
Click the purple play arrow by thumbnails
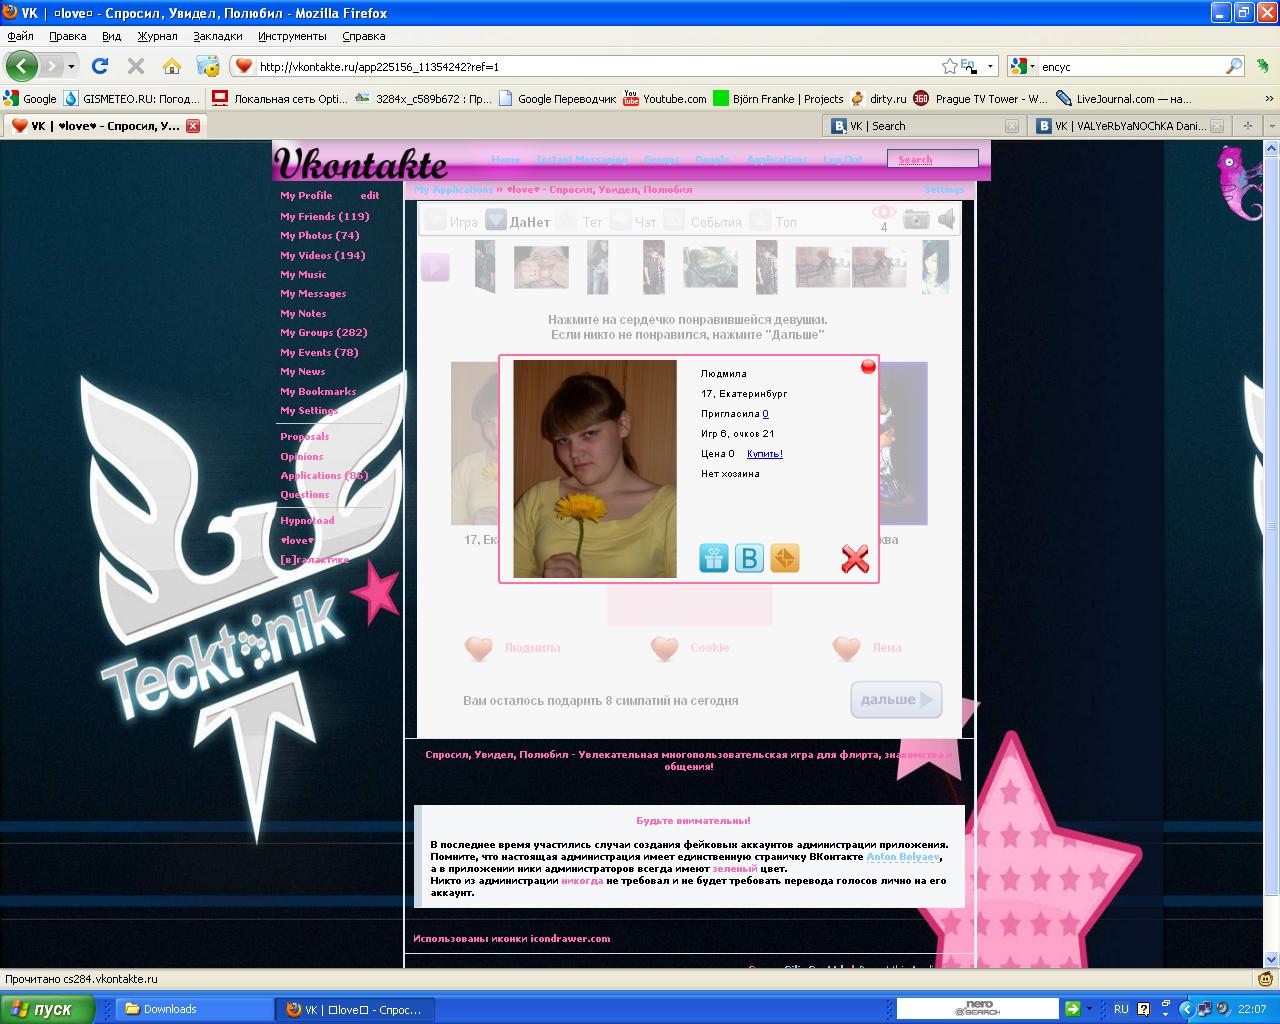435,267
